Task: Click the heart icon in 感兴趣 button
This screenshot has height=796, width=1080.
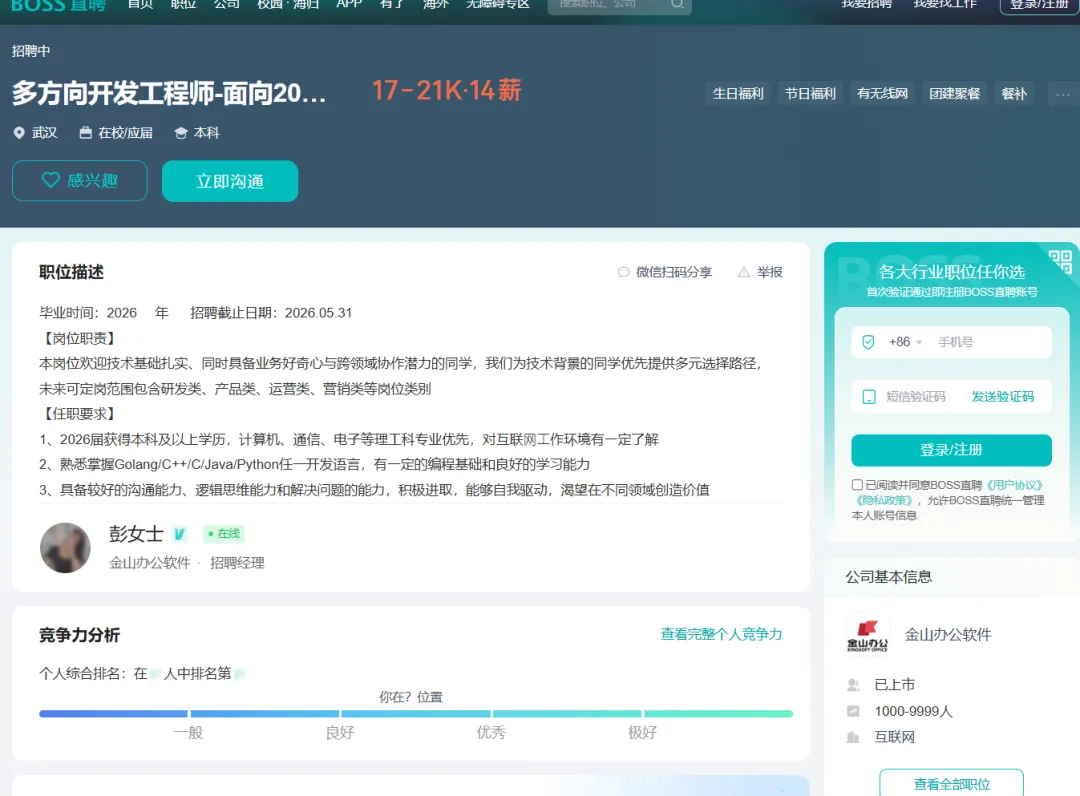Action: point(50,180)
